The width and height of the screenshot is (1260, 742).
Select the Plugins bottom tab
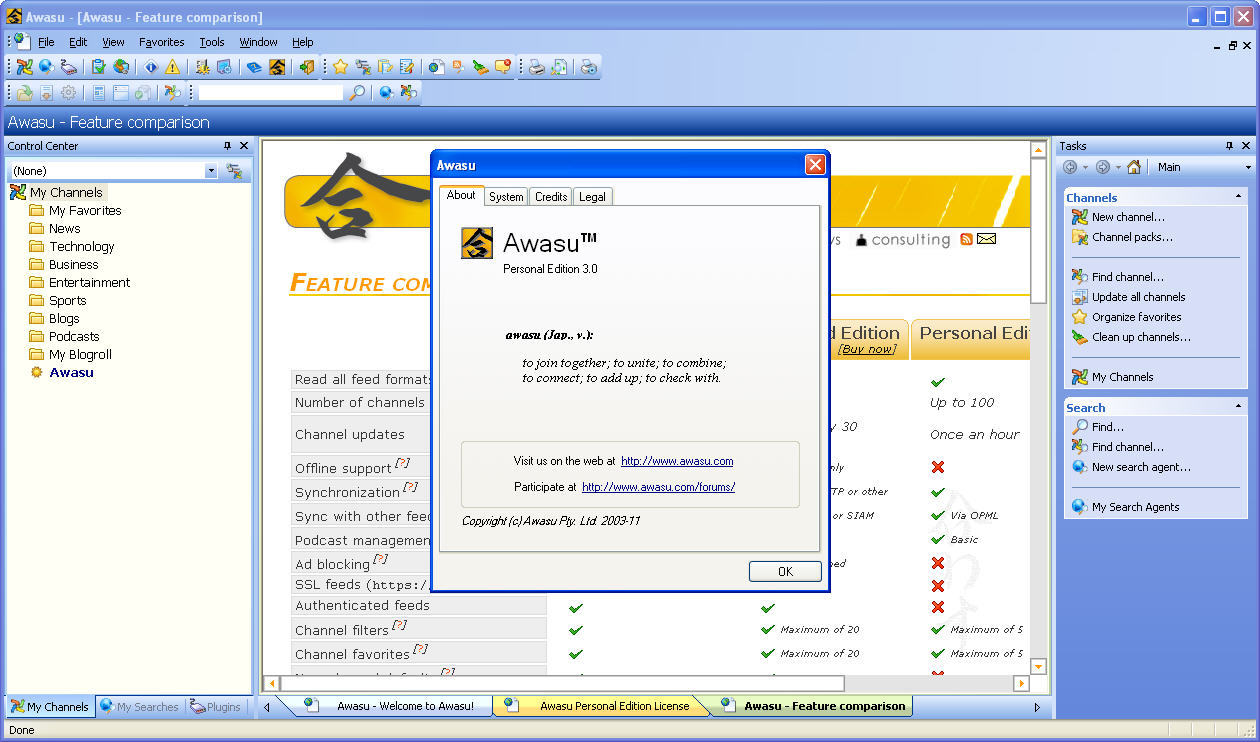tap(215, 707)
